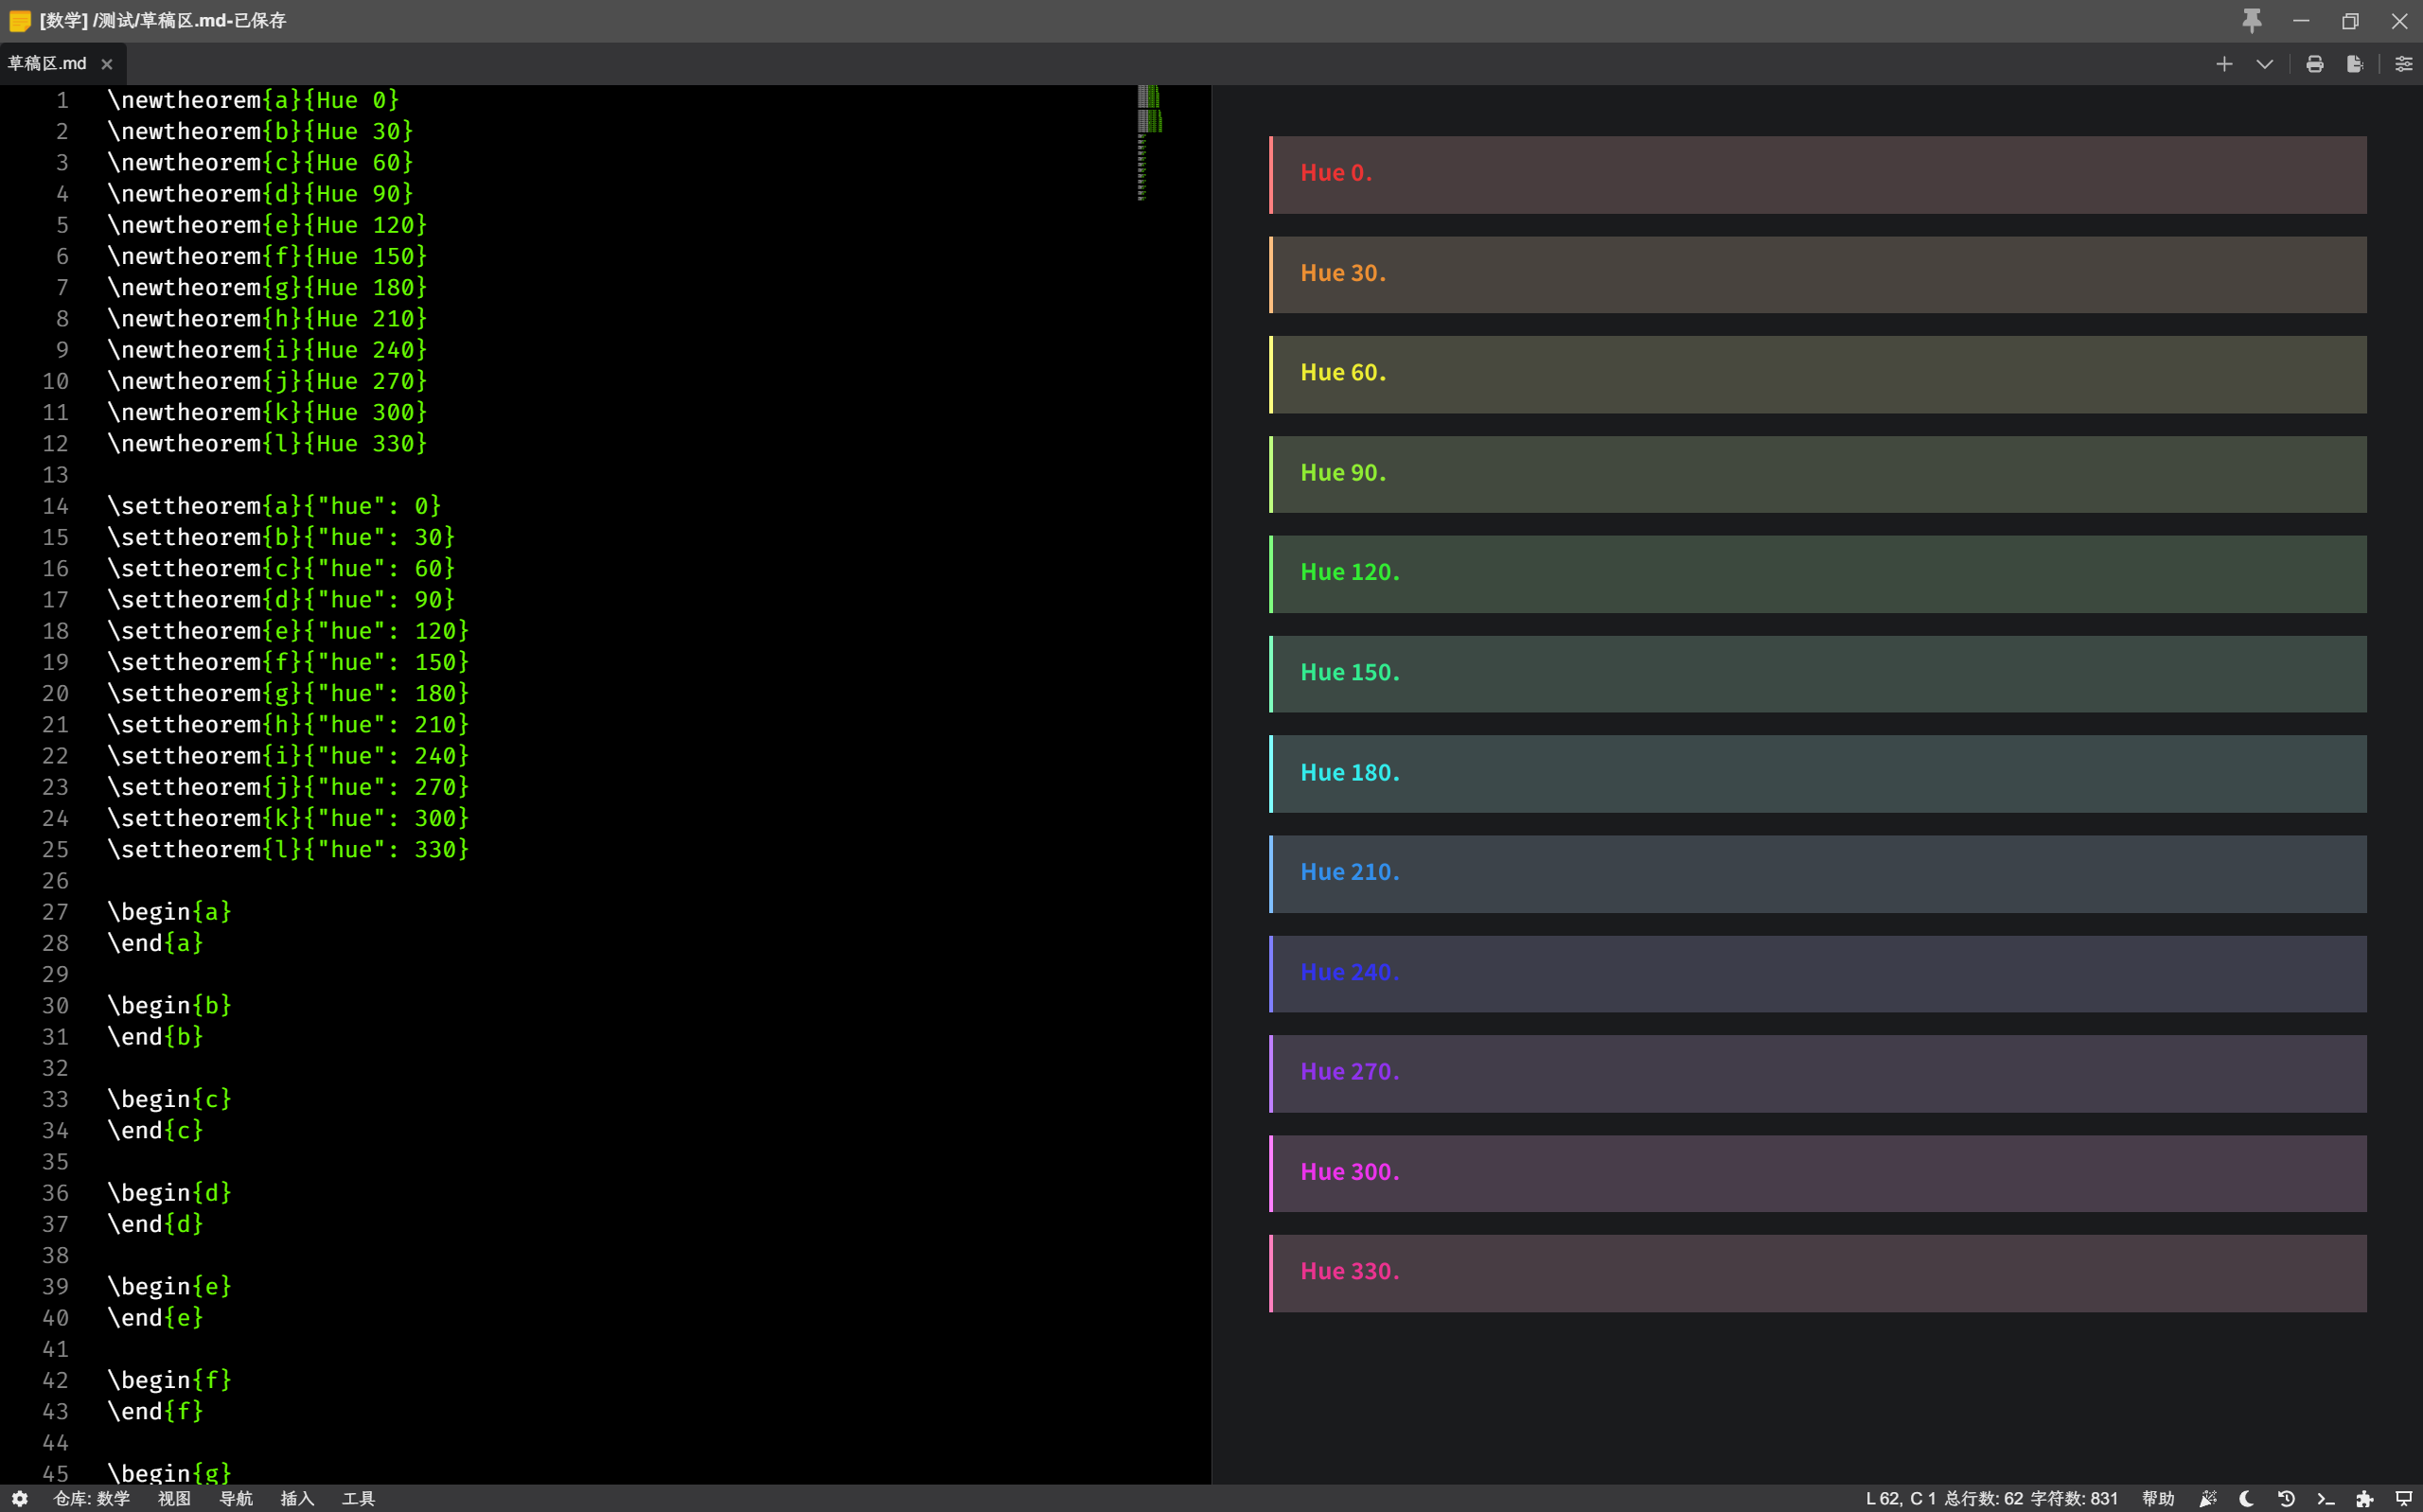This screenshot has width=2423, height=1512.
Task: Click the Hue 270 preview heading
Action: coord(1350,1071)
